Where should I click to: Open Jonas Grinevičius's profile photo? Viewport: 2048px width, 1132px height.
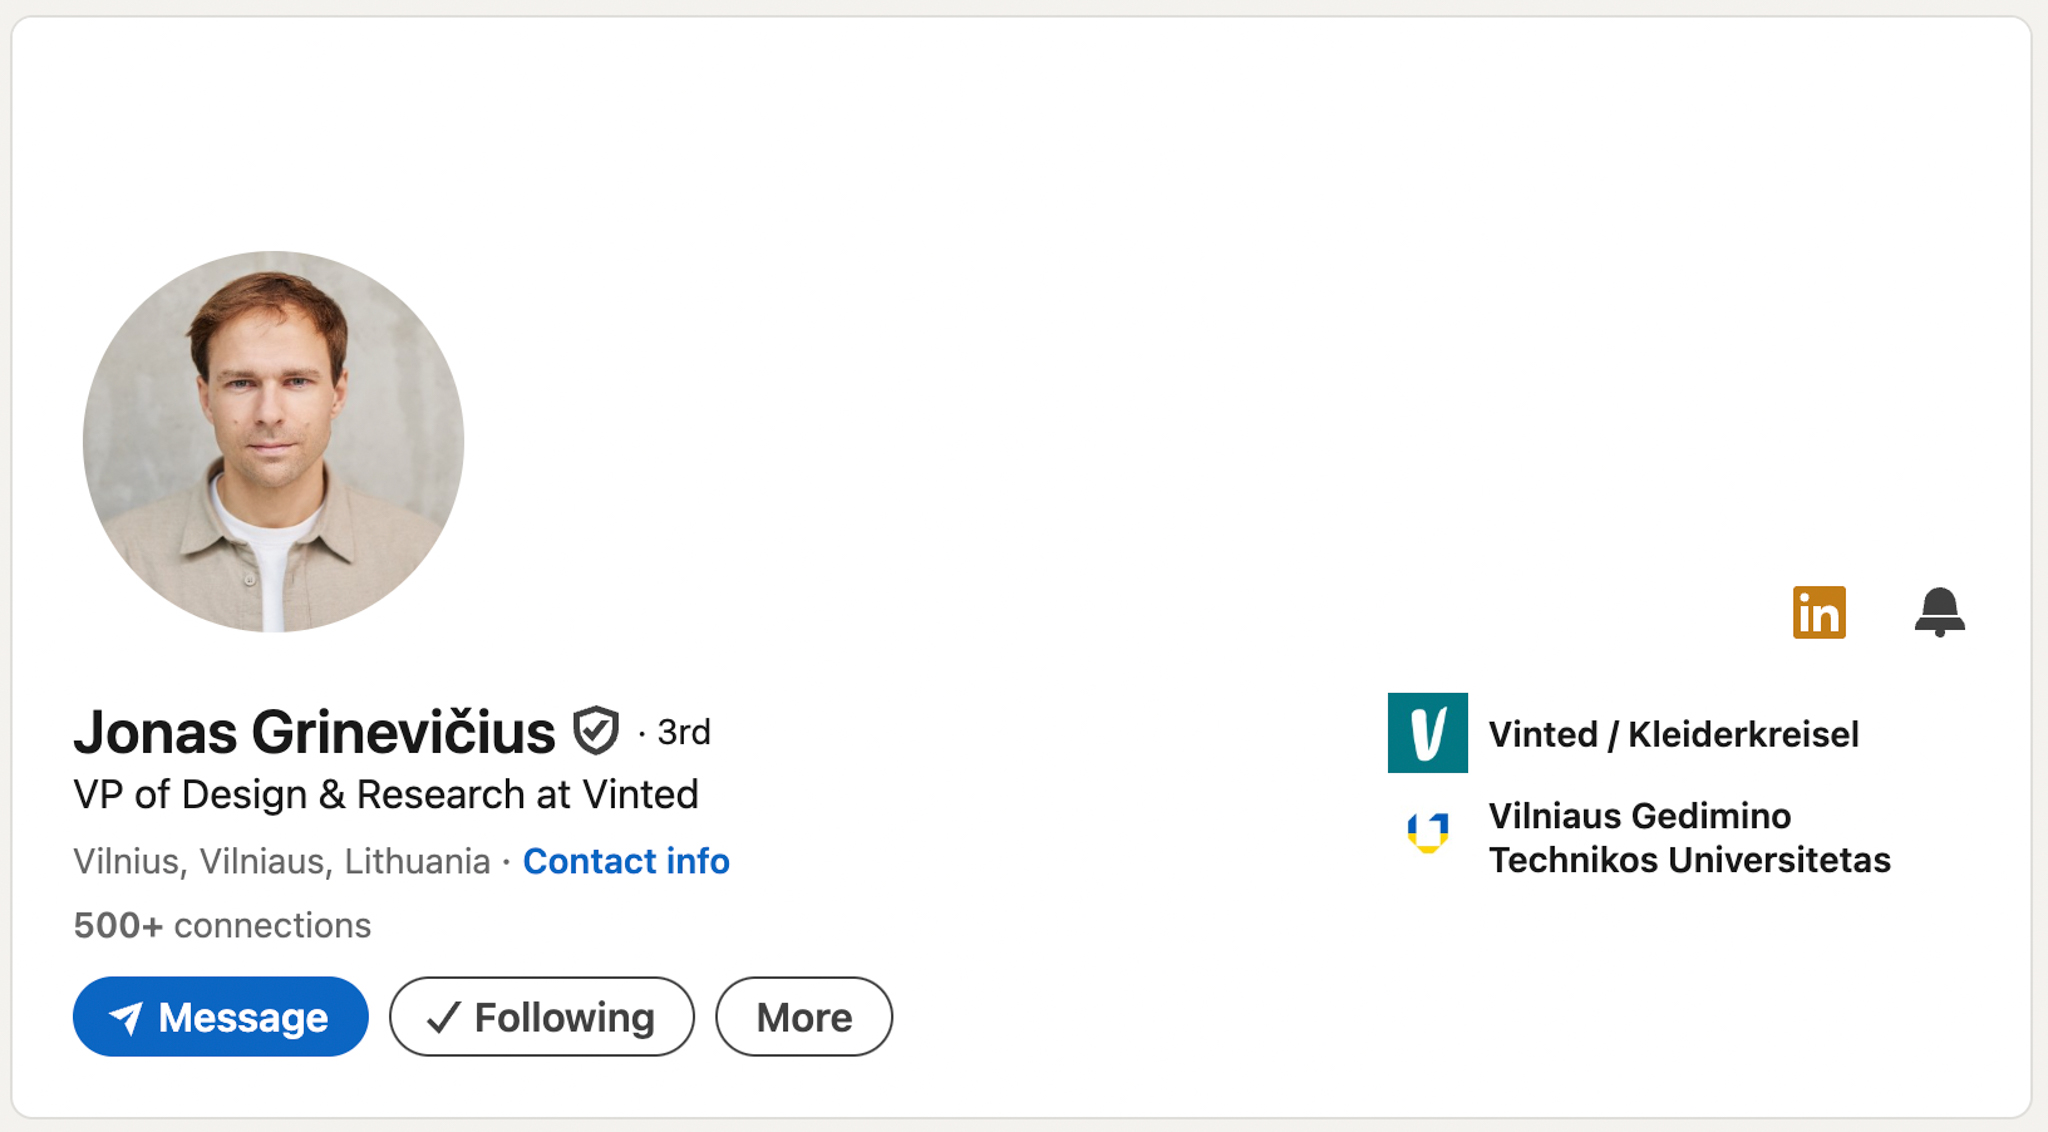pyautogui.click(x=273, y=441)
